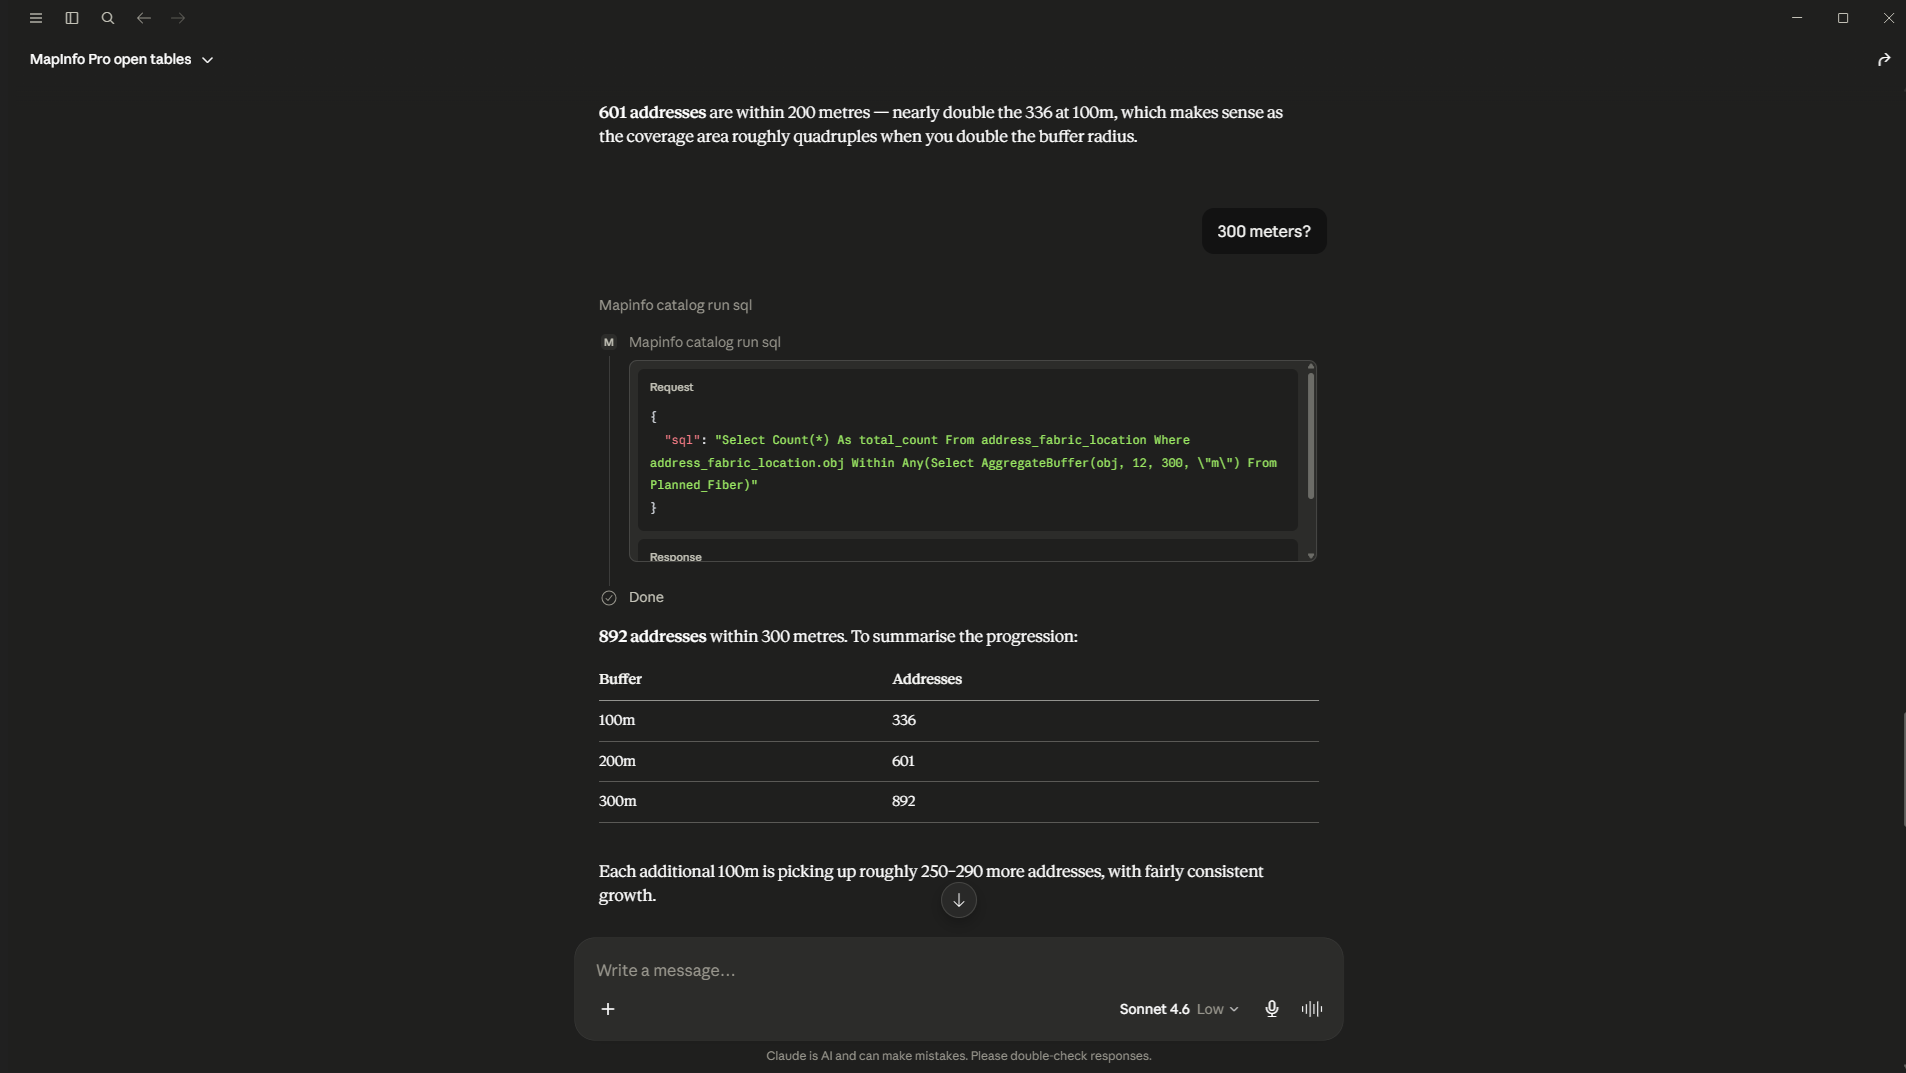Image resolution: width=1906 pixels, height=1073 pixels.
Task: Add attachment with the plus icon
Action: point(608,1009)
